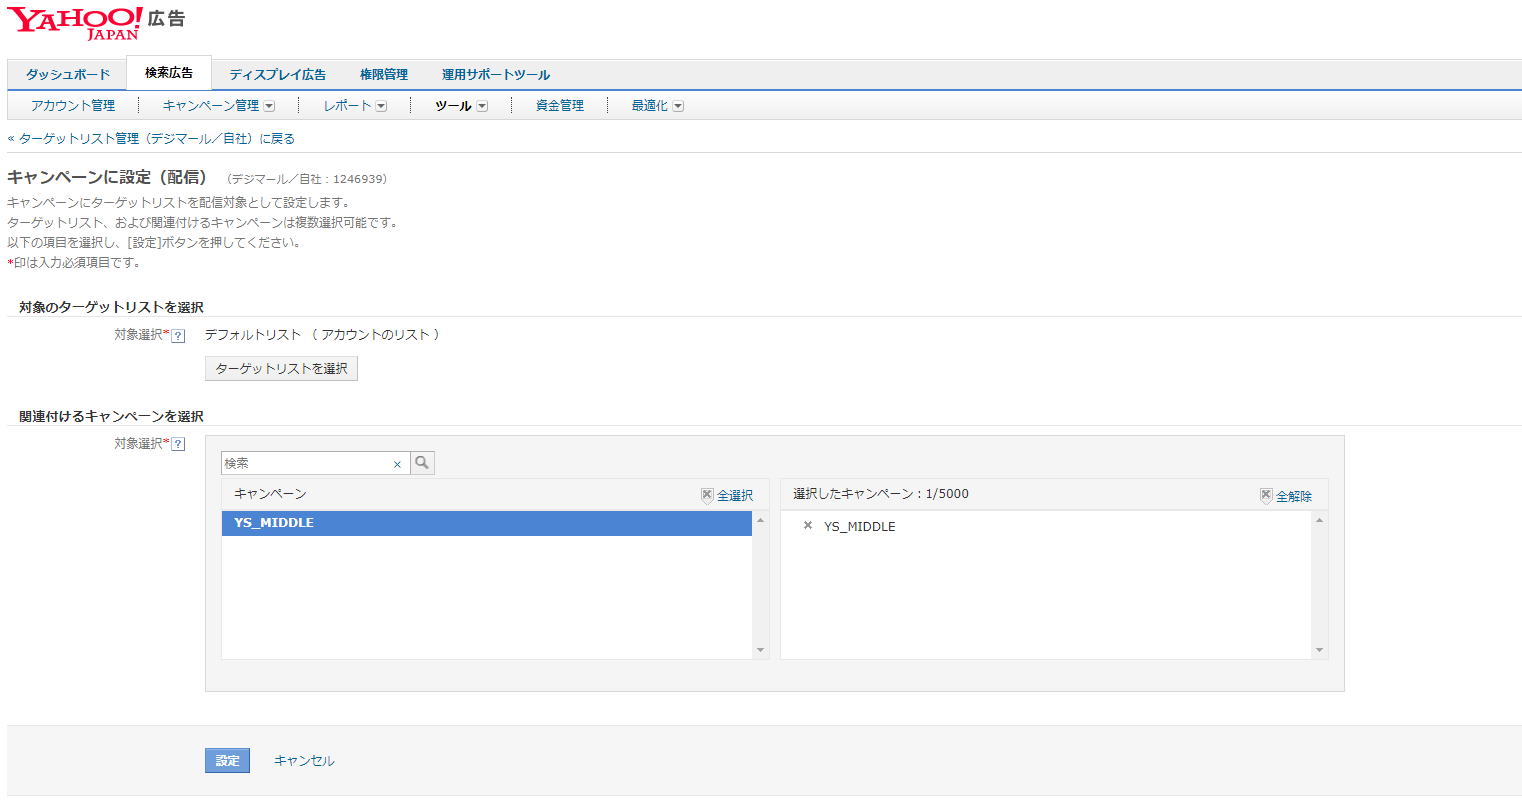Select YS_MIDDLE in the campaign list
Screen dimensions: 1522x805
[487, 523]
